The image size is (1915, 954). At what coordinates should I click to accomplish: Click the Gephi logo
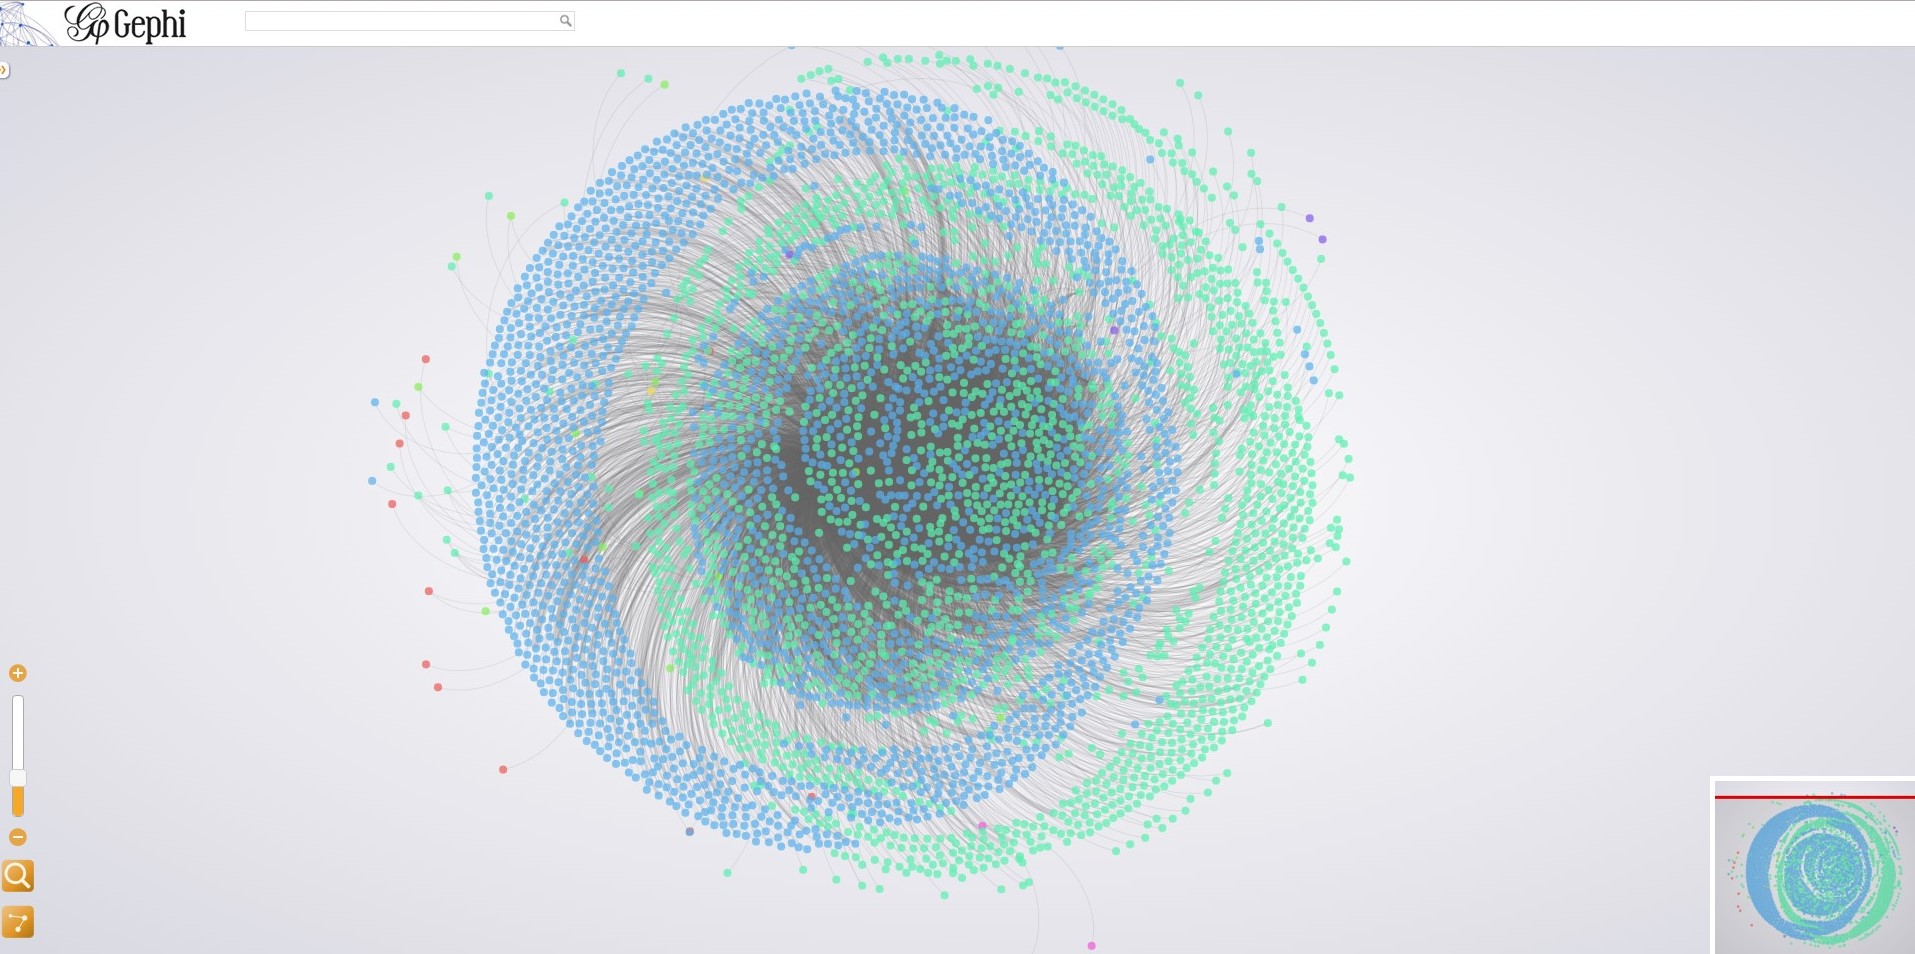126,24
